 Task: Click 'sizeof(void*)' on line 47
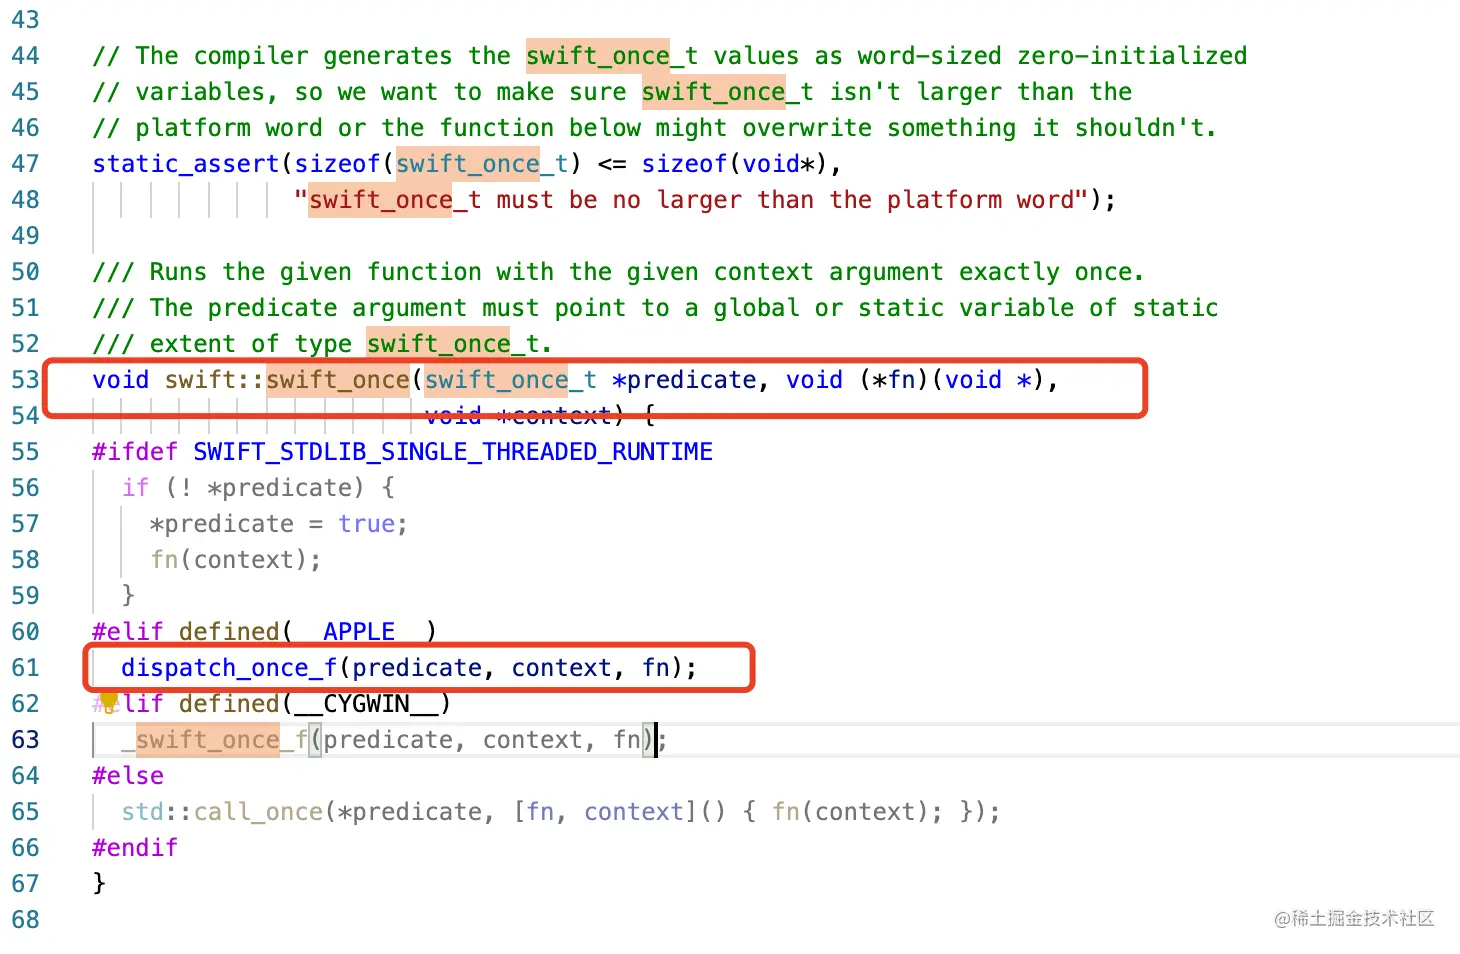click(735, 164)
